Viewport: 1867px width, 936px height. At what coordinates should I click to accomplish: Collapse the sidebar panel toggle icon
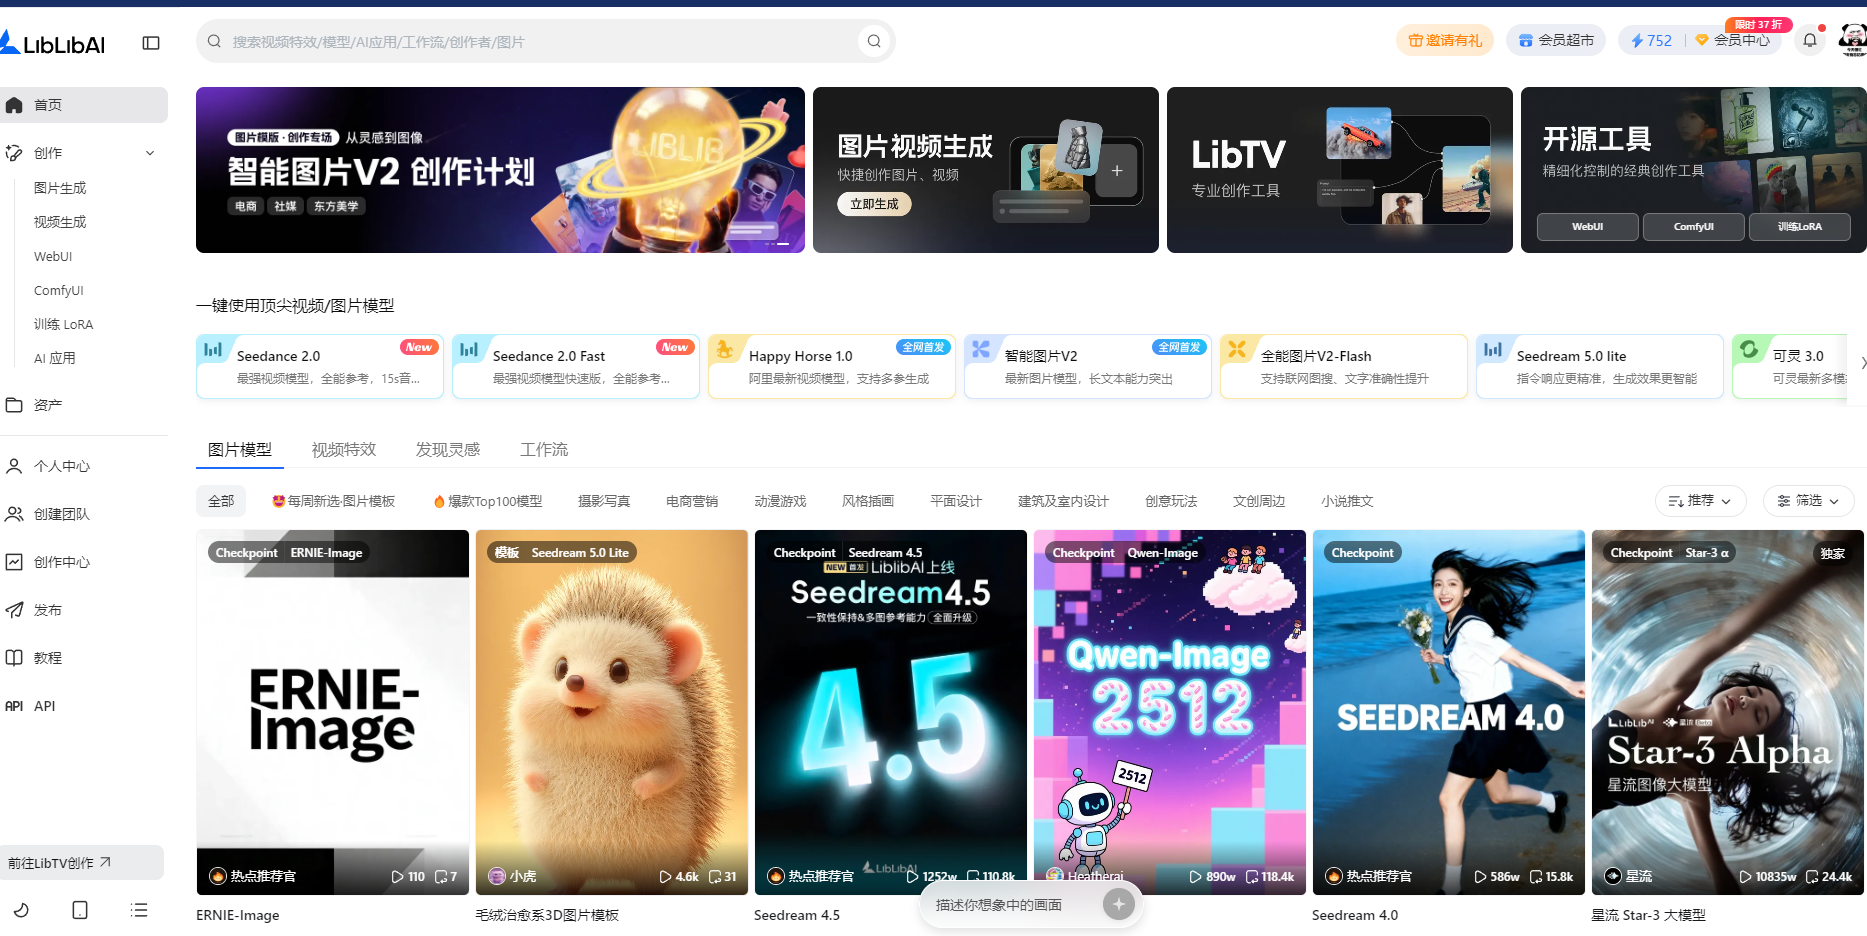pos(151,43)
